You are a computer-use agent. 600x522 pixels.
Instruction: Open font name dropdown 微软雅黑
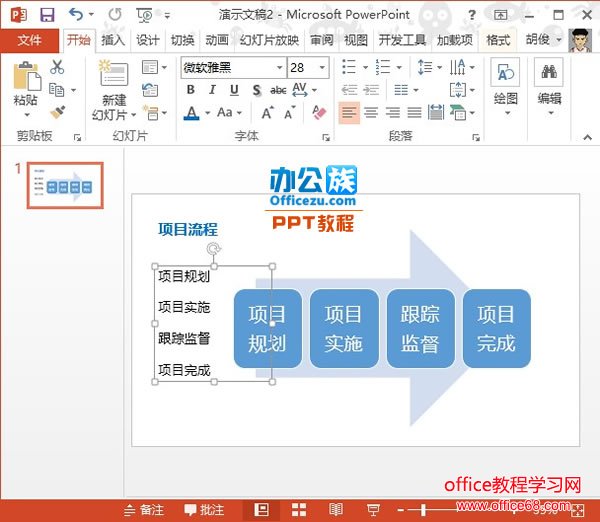(x=280, y=68)
